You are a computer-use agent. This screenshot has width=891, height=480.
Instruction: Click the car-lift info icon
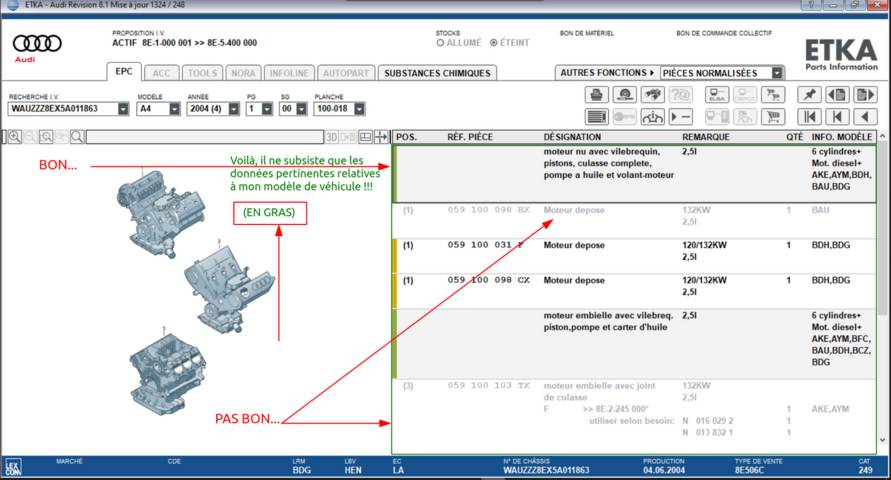(x=652, y=117)
